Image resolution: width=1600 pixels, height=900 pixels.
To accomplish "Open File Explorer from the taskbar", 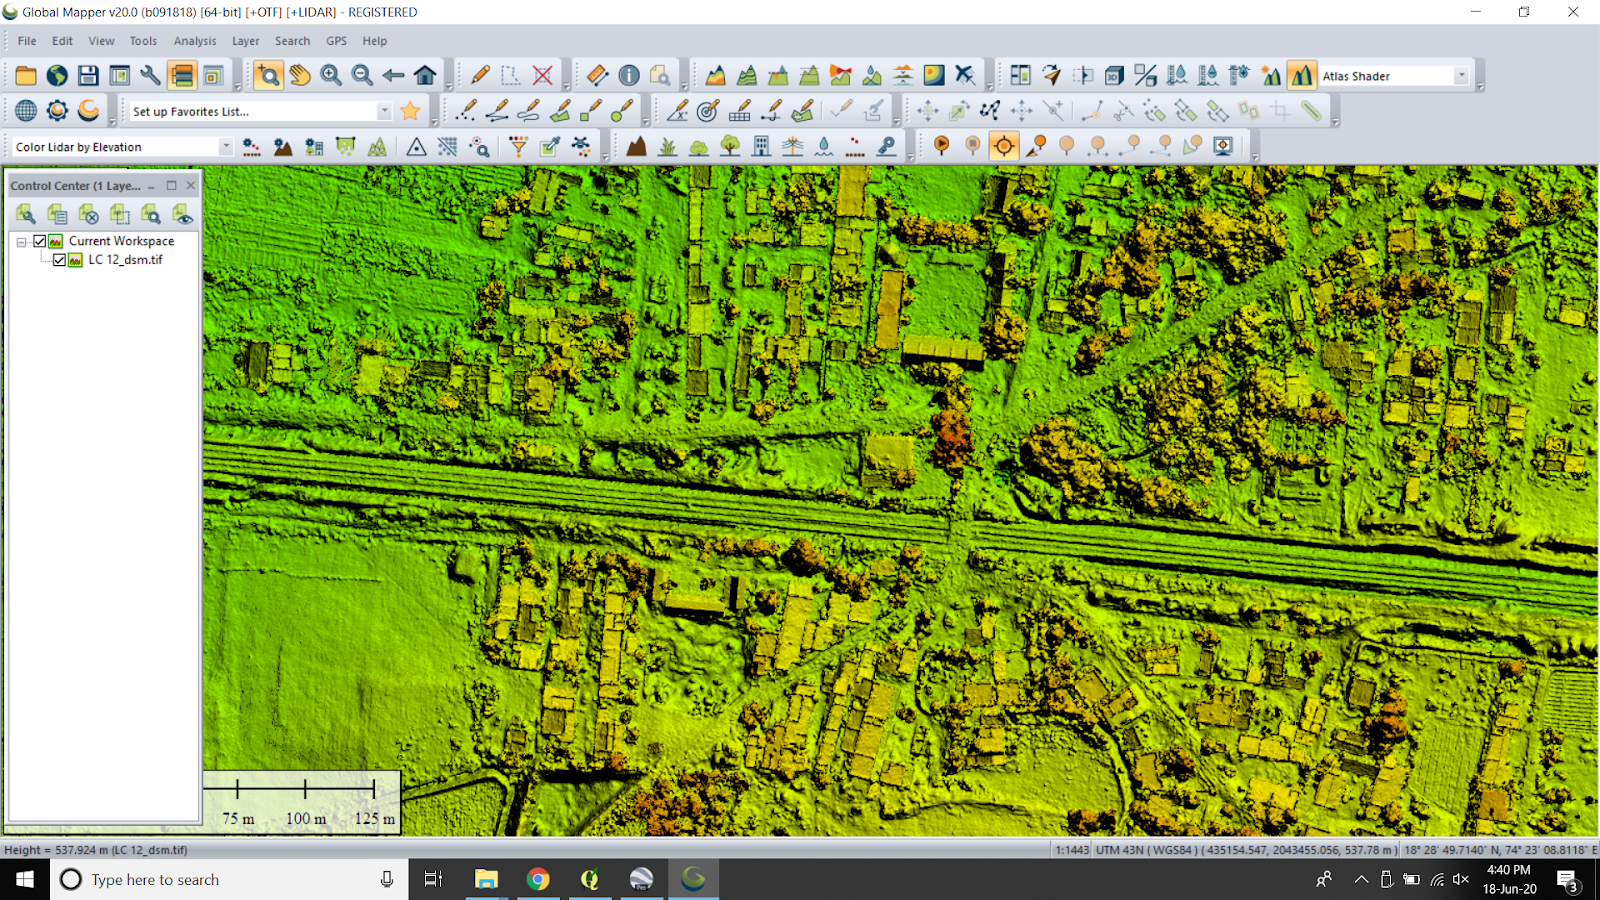I will pos(486,879).
